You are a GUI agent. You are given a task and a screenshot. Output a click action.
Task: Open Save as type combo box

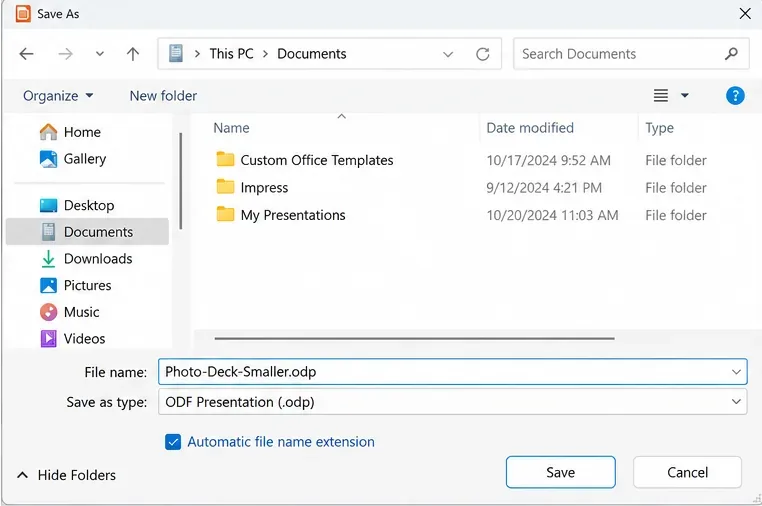click(x=452, y=402)
